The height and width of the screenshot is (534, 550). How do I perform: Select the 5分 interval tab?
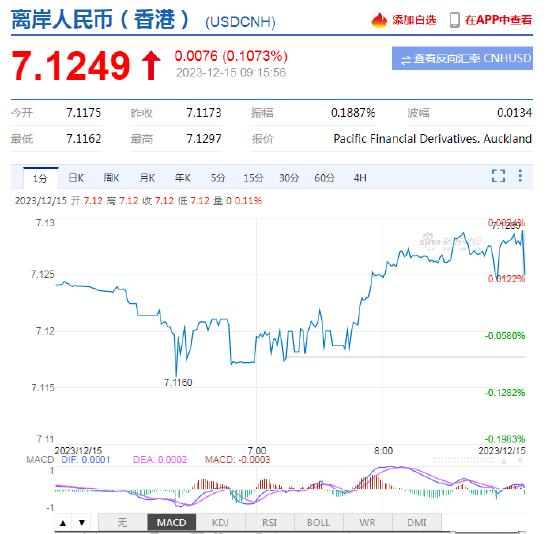(x=218, y=178)
